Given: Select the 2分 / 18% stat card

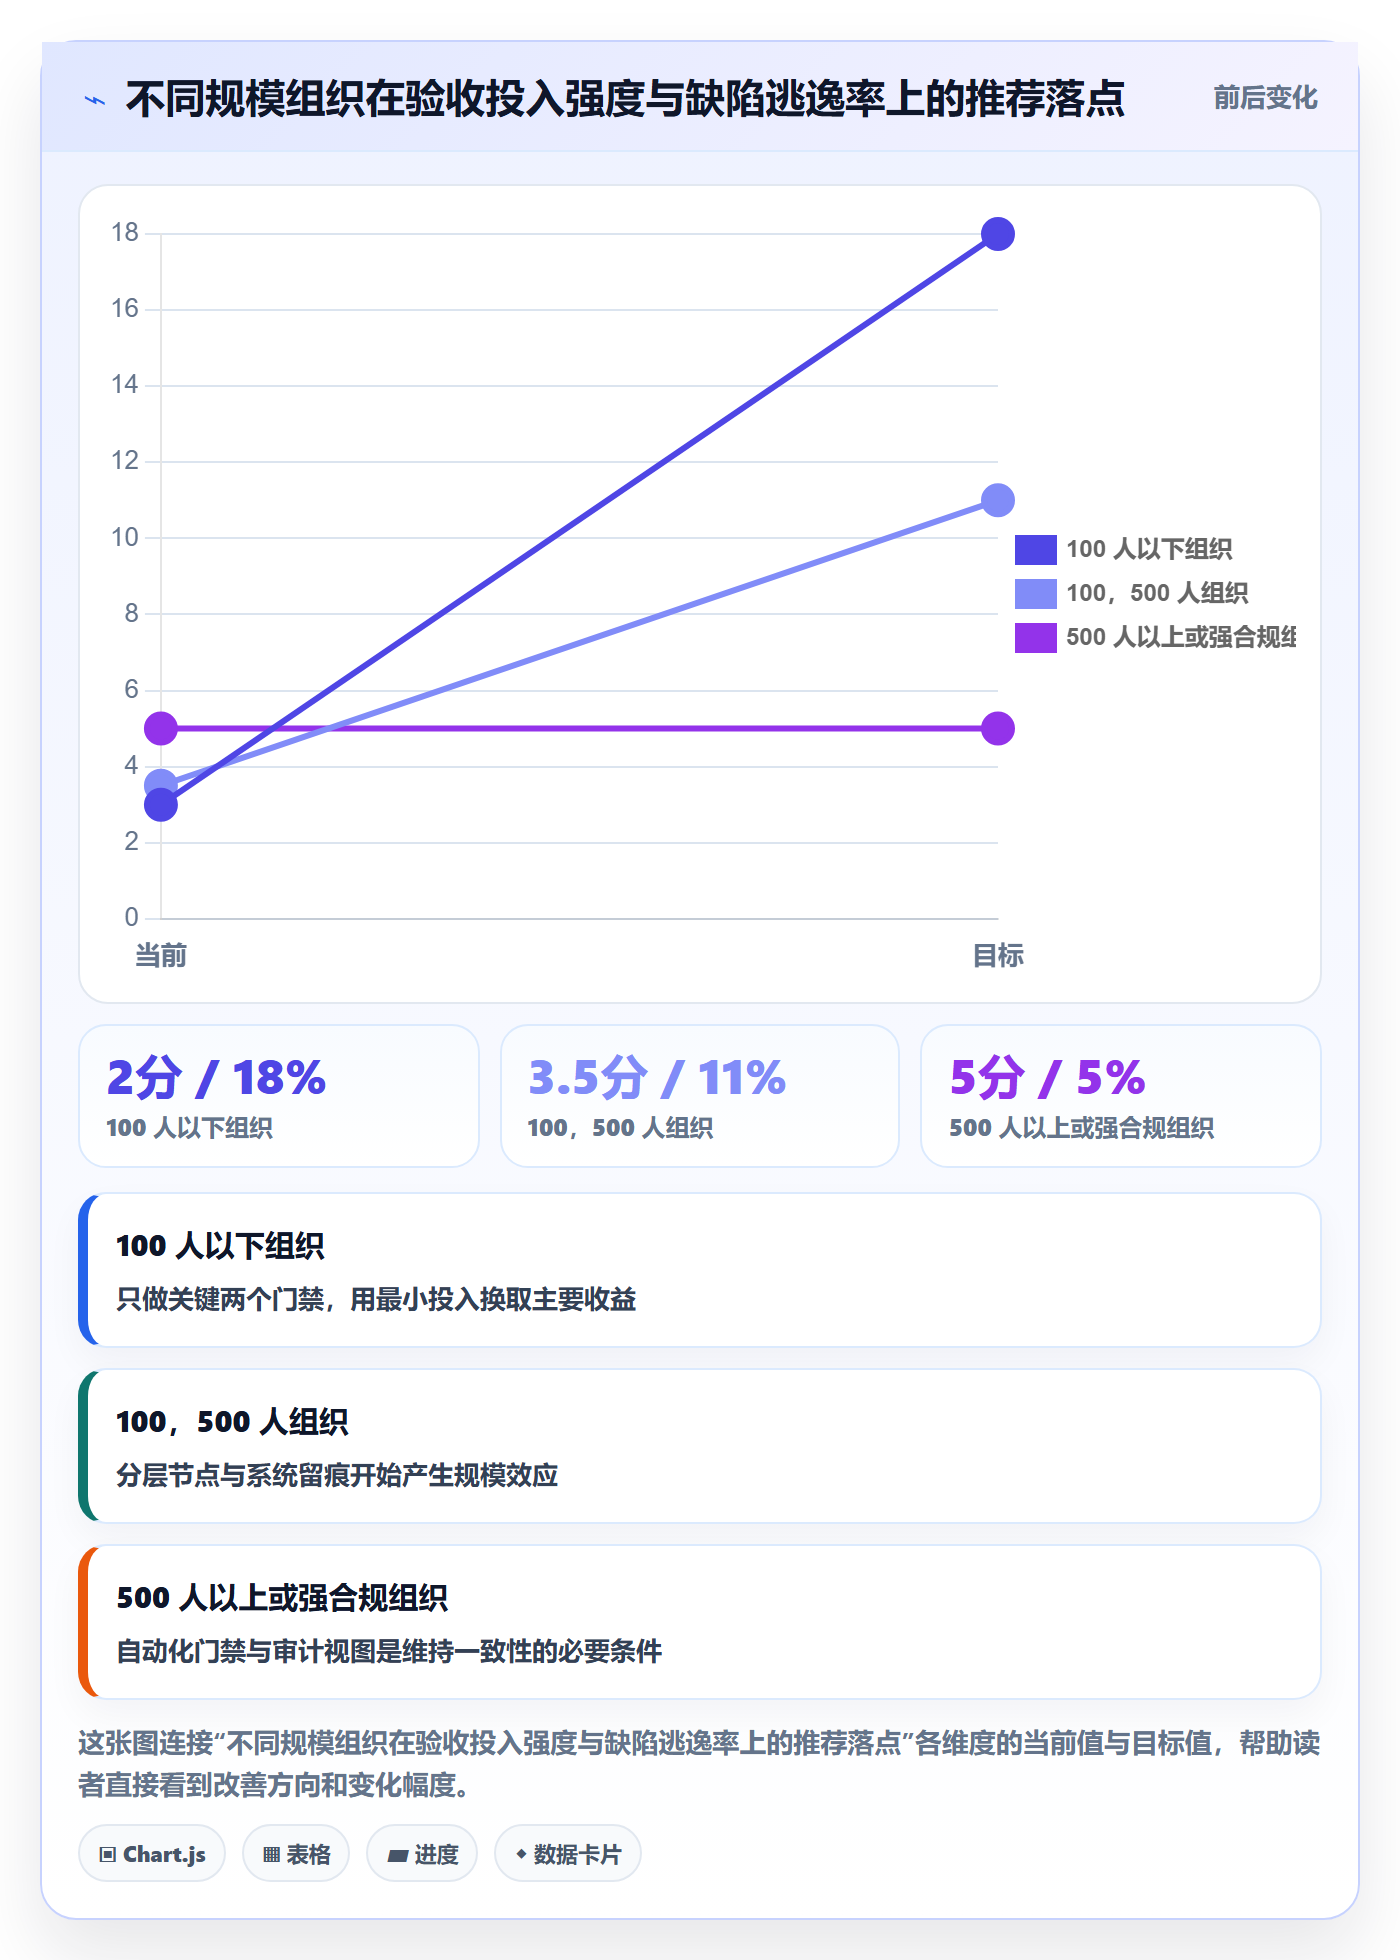Looking at the screenshot, I should click(x=279, y=1096).
